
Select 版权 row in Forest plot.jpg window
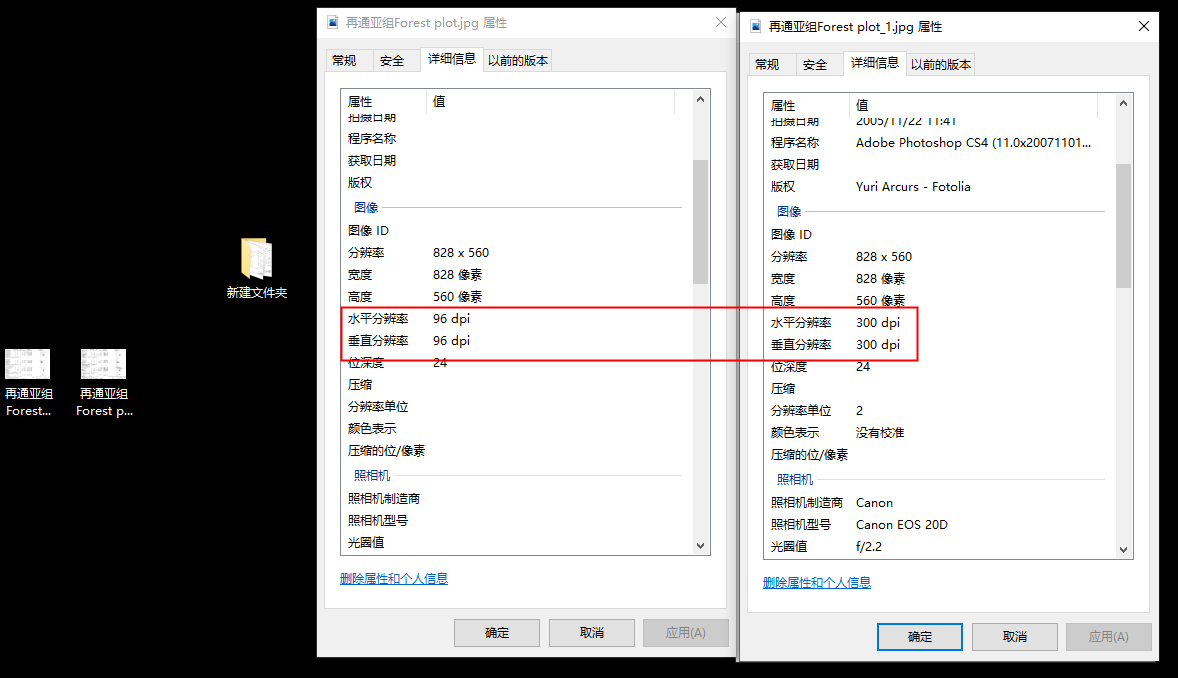[x=517, y=183]
